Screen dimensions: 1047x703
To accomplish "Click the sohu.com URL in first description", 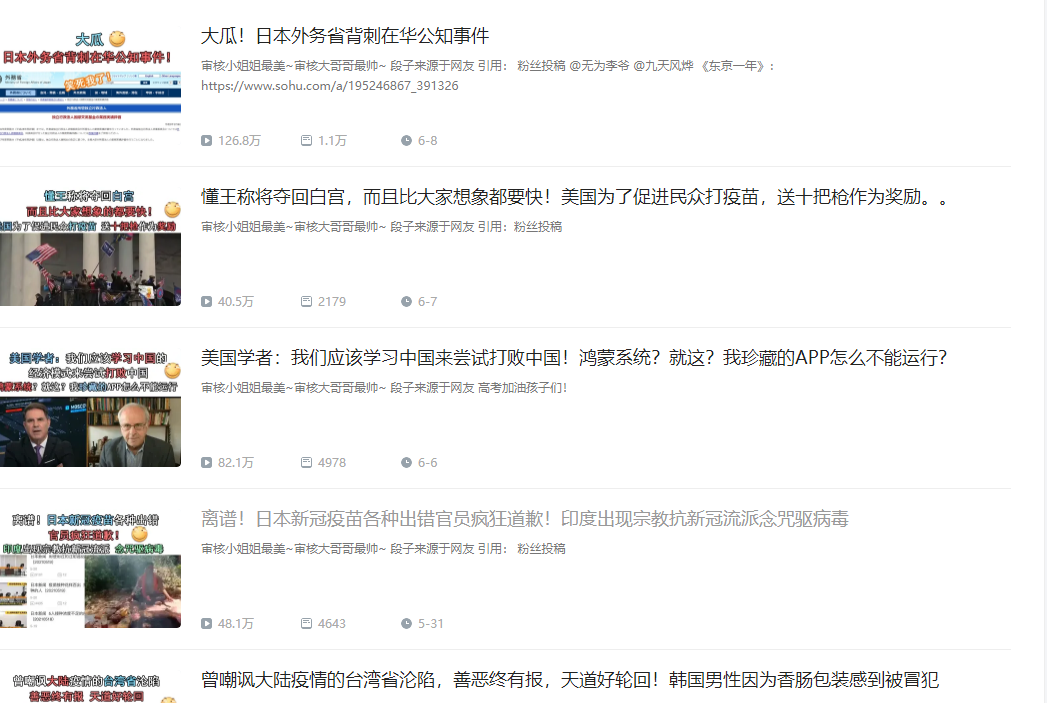I will 330,85.
